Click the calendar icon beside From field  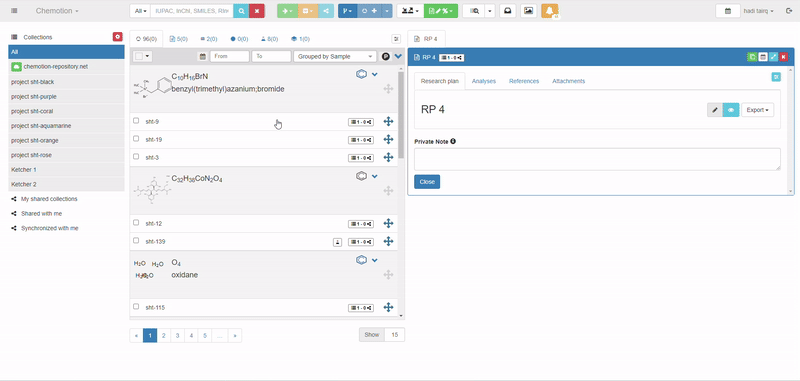[203, 56]
